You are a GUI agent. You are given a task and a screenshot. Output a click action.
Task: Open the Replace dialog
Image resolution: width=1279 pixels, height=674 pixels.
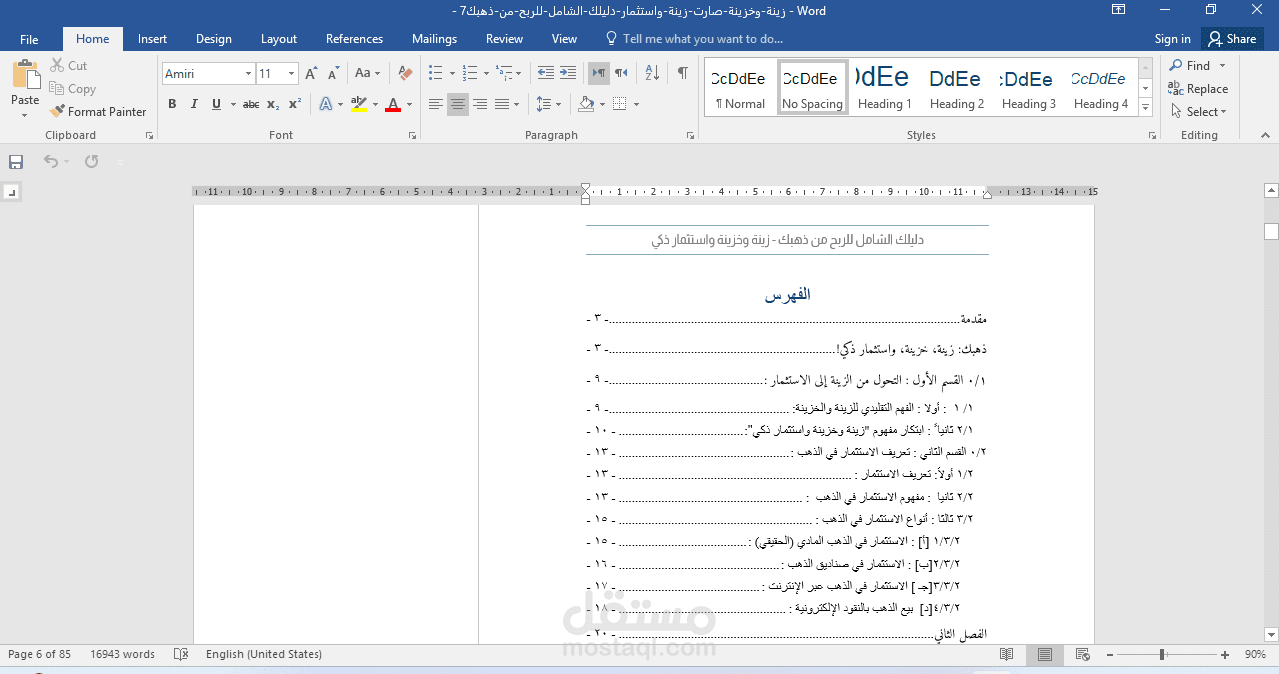1198,88
